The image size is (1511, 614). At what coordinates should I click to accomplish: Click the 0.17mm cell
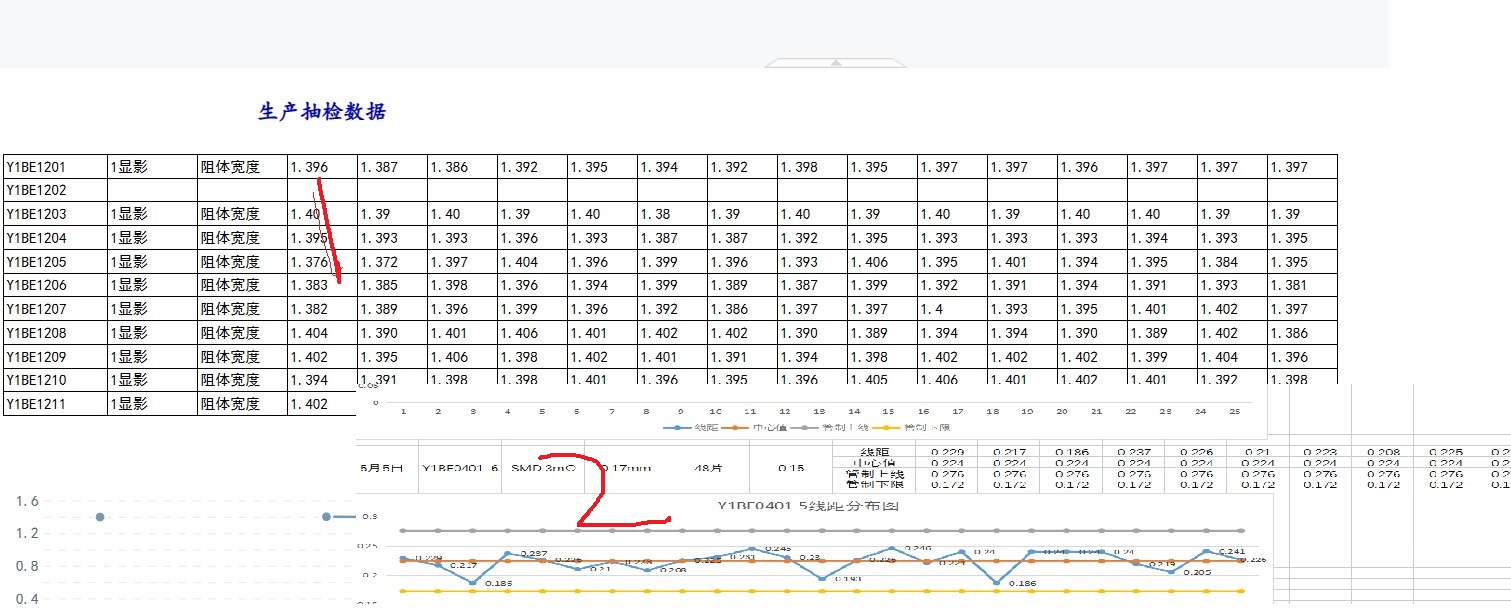625,467
